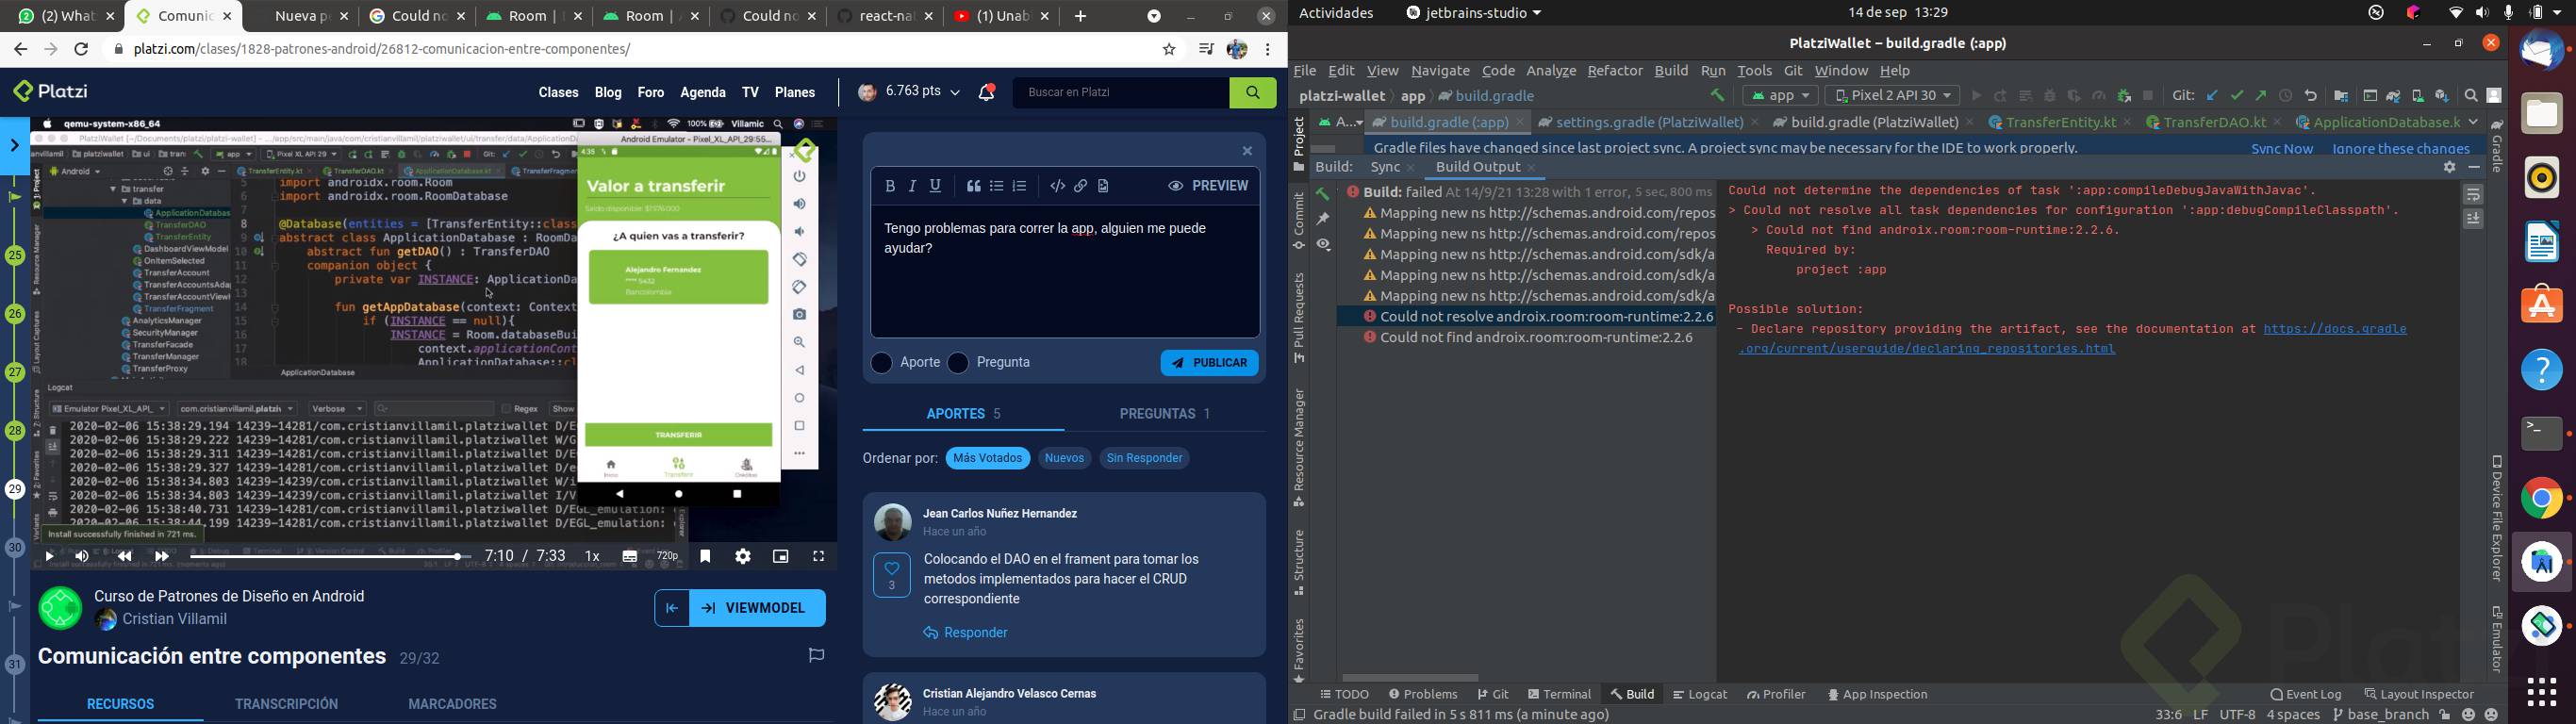Insert a code block in the comment
2576x724 pixels.
click(1058, 186)
